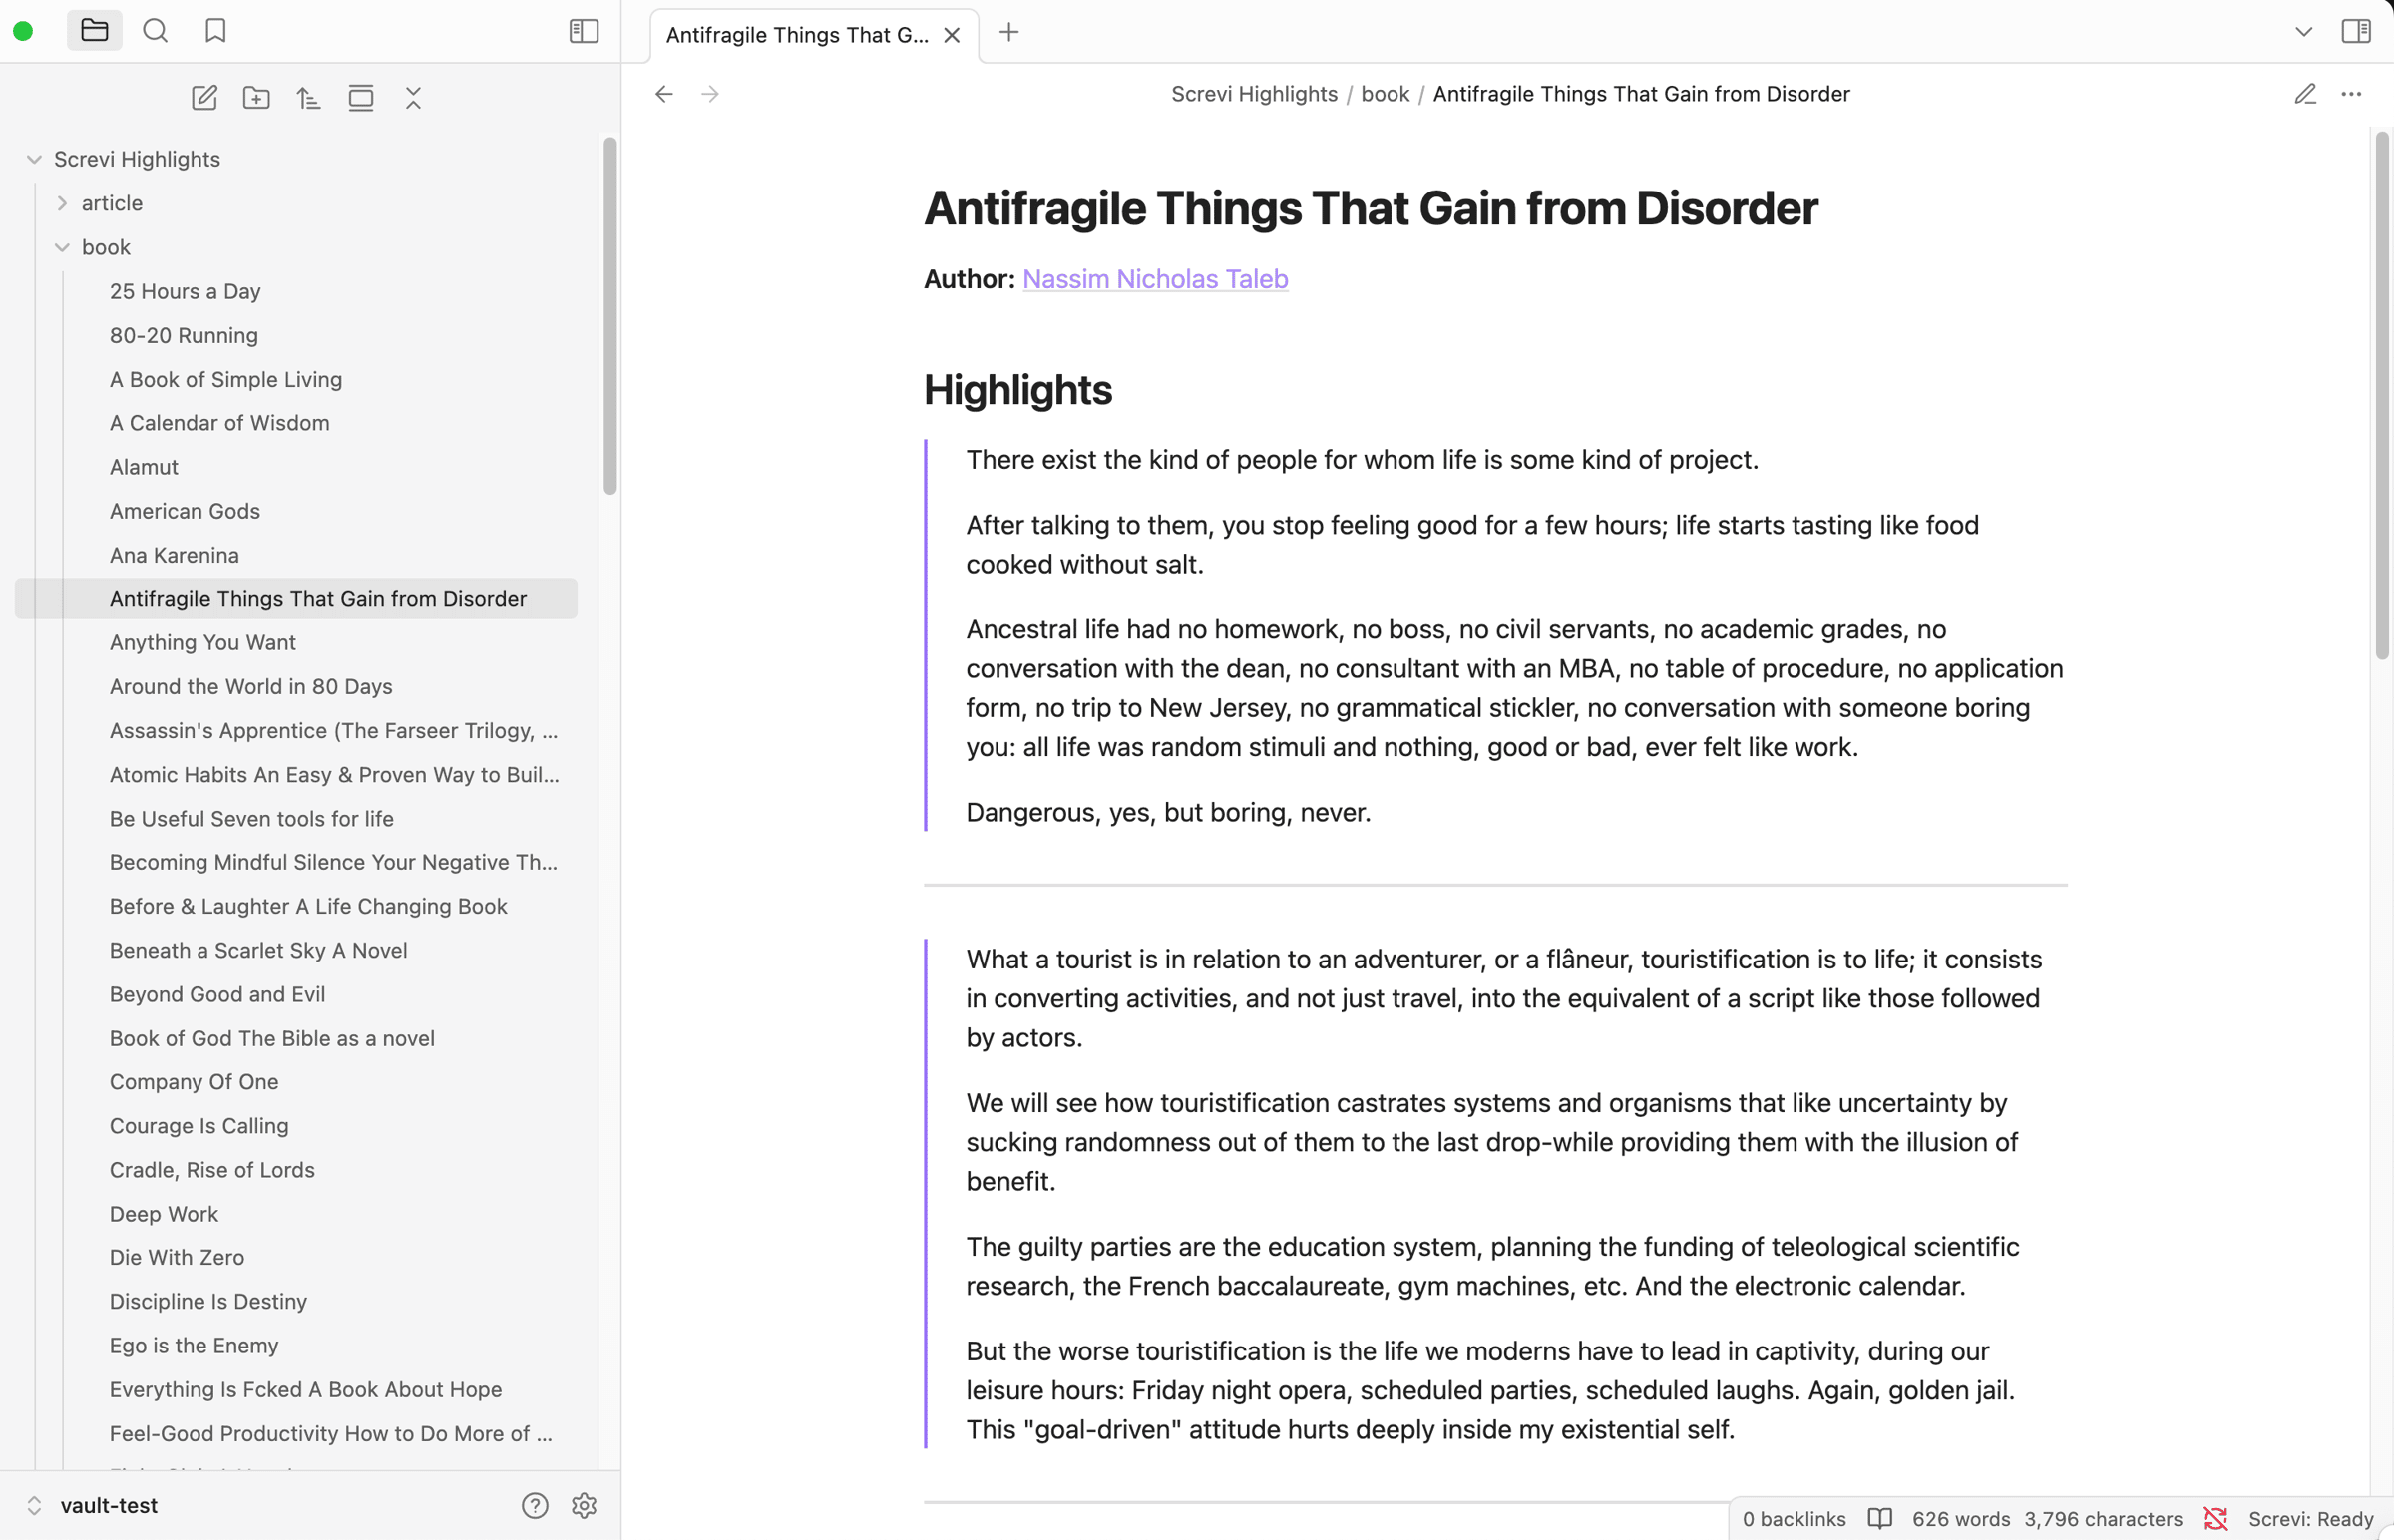Collapse the book folder
2394x1540 pixels.
[x=62, y=247]
